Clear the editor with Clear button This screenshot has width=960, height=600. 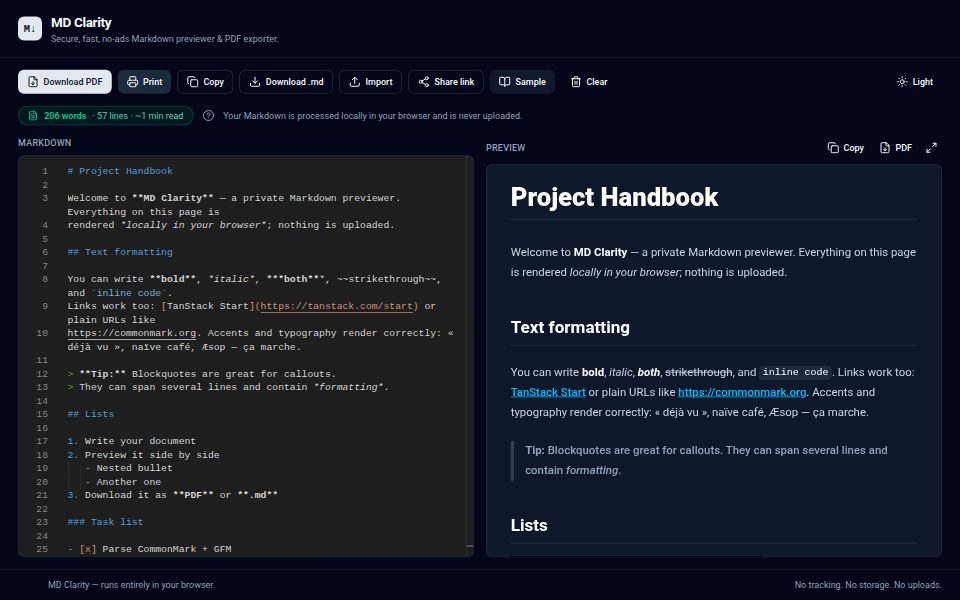tap(589, 81)
